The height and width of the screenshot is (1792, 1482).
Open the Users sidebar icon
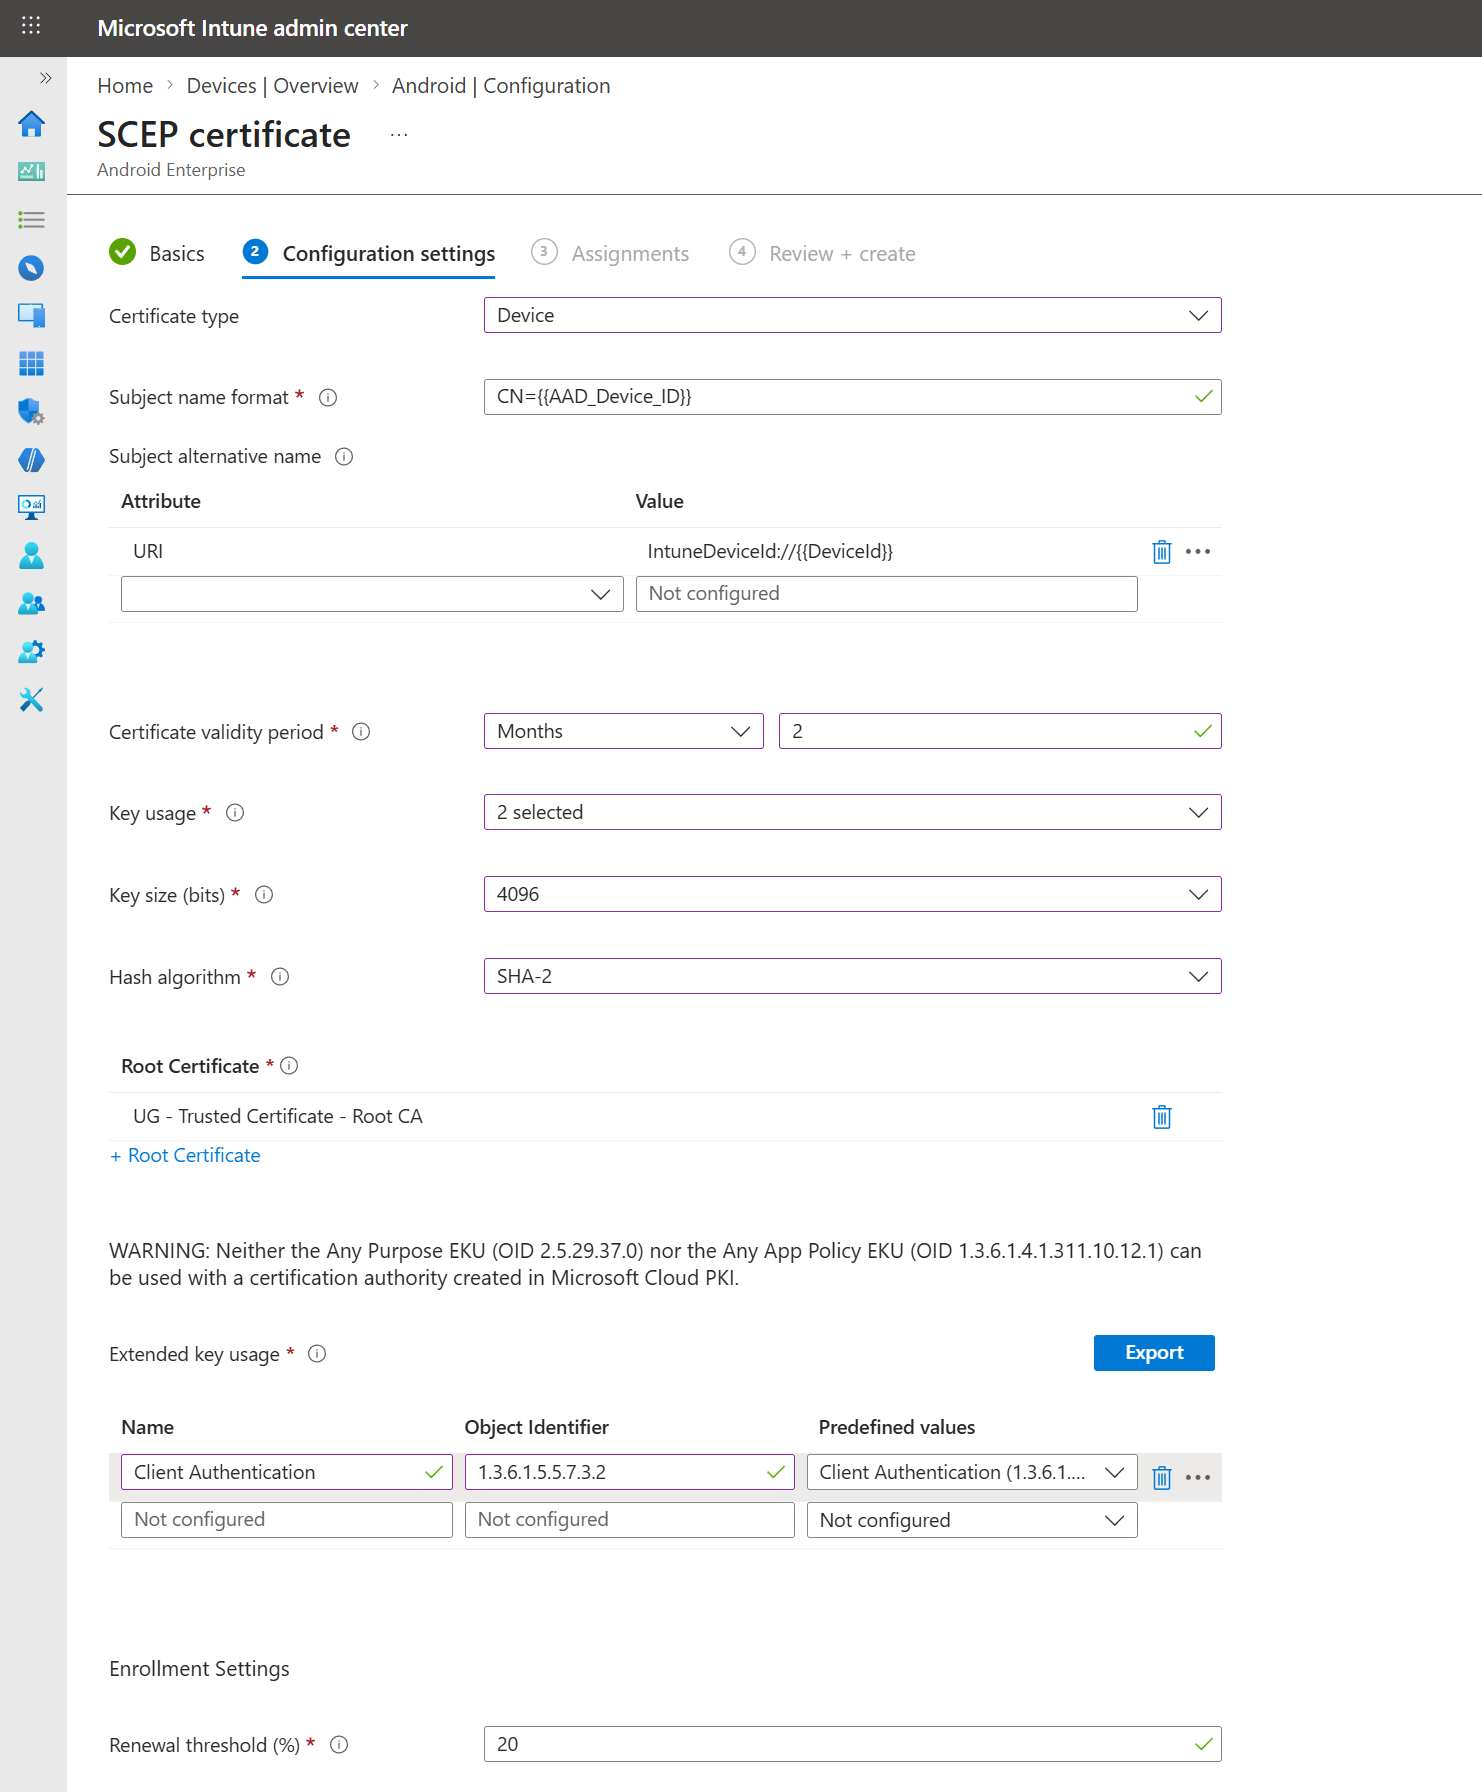[32, 555]
